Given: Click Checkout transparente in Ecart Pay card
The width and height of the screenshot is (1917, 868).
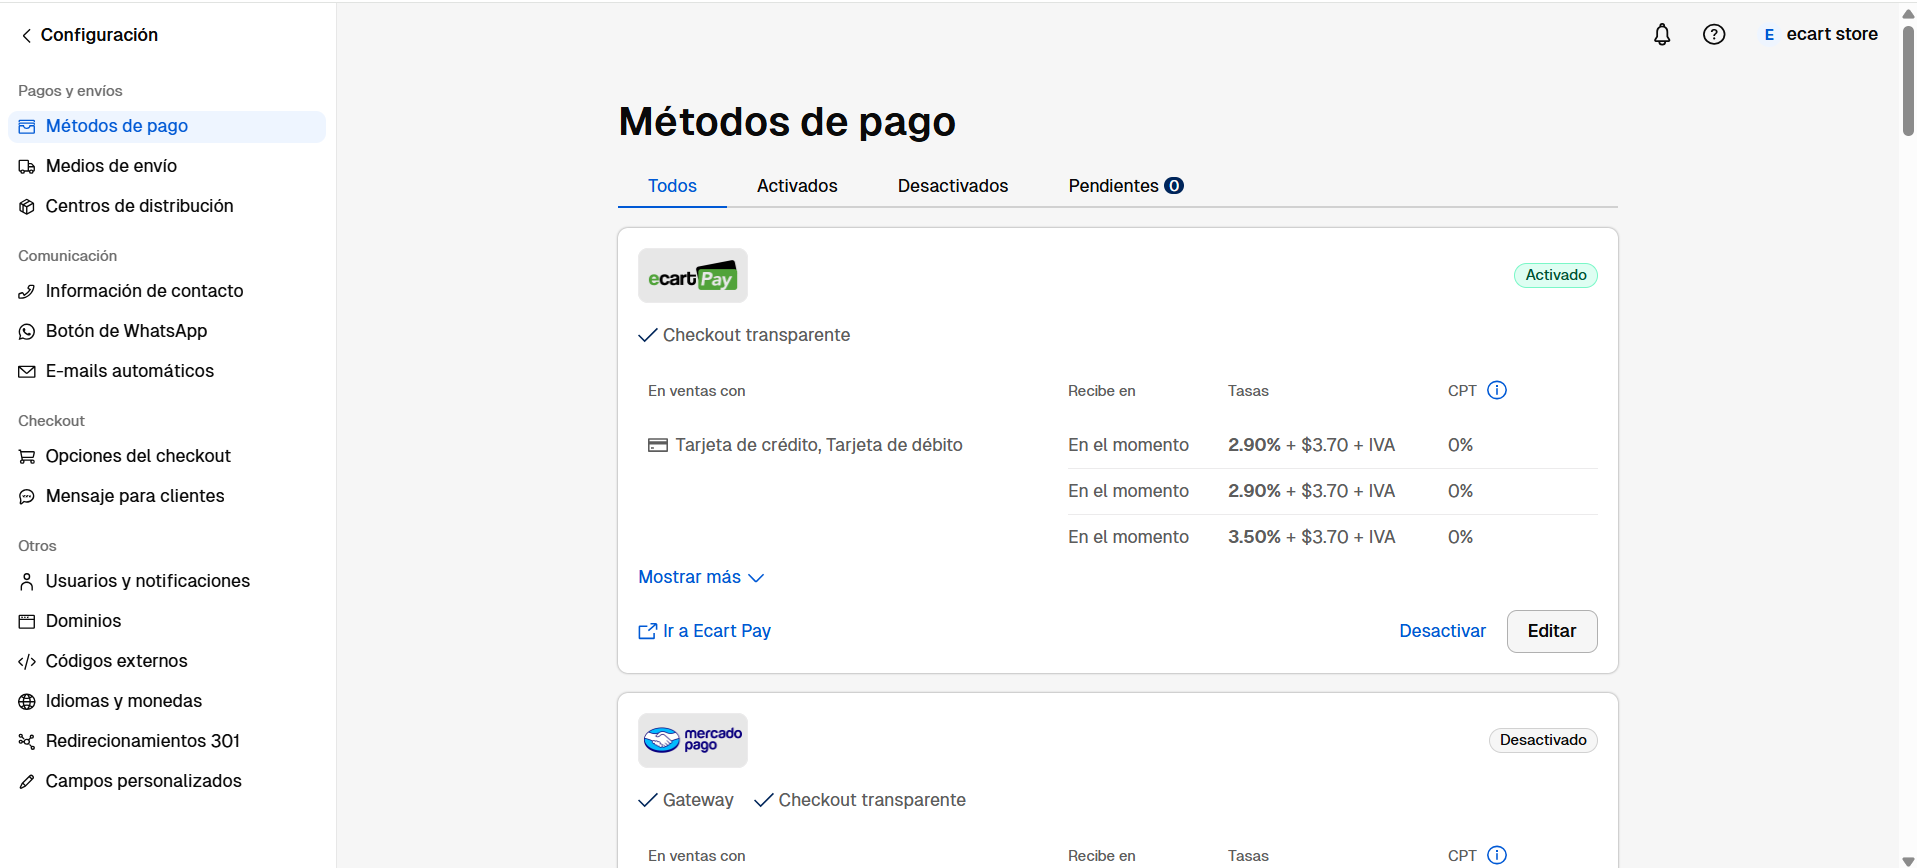Looking at the screenshot, I should [x=756, y=335].
